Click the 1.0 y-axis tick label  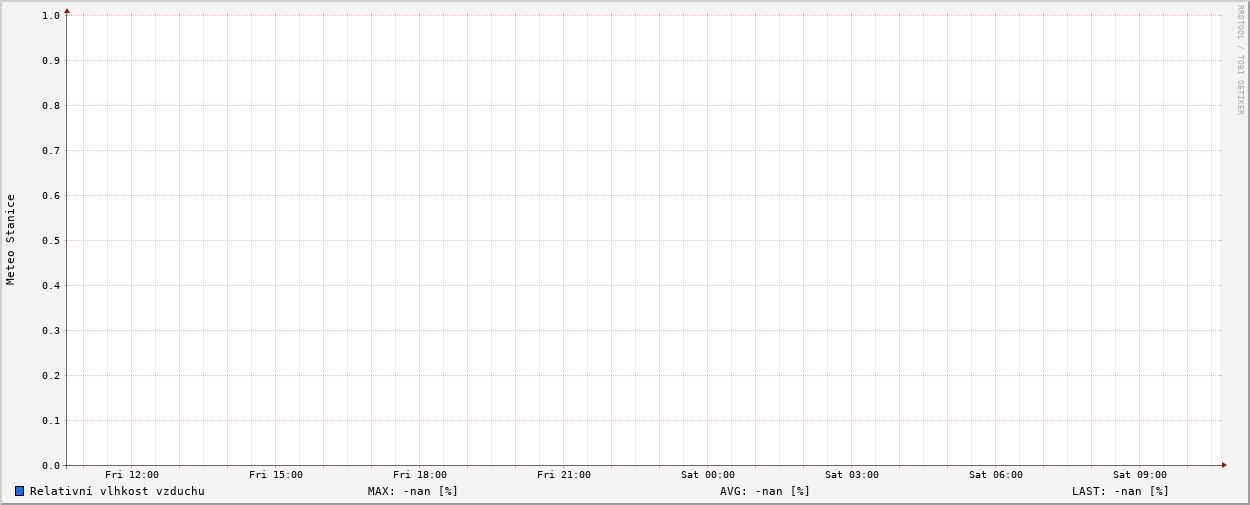51,15
